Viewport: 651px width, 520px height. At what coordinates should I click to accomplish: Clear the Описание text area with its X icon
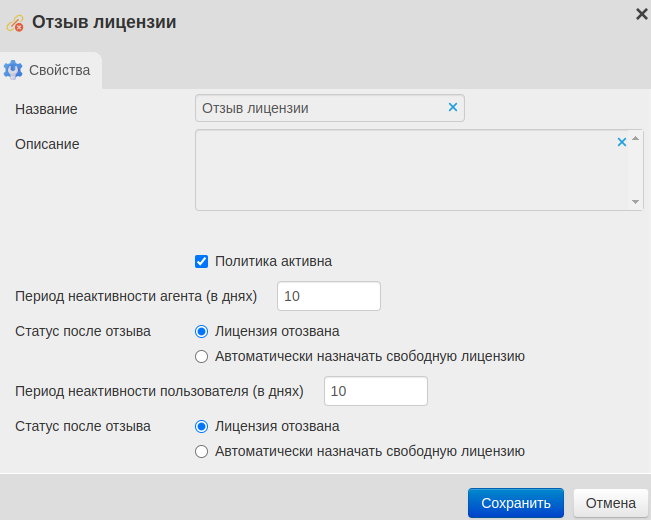click(621, 142)
